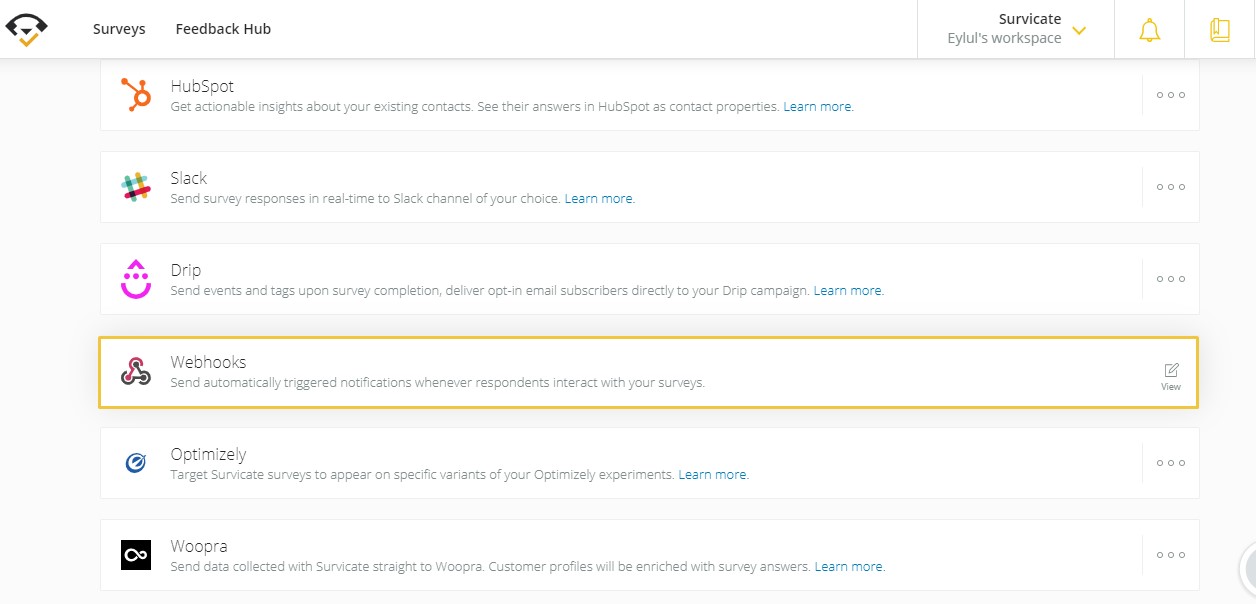Open the Drip three-dot options menu

1171,279
